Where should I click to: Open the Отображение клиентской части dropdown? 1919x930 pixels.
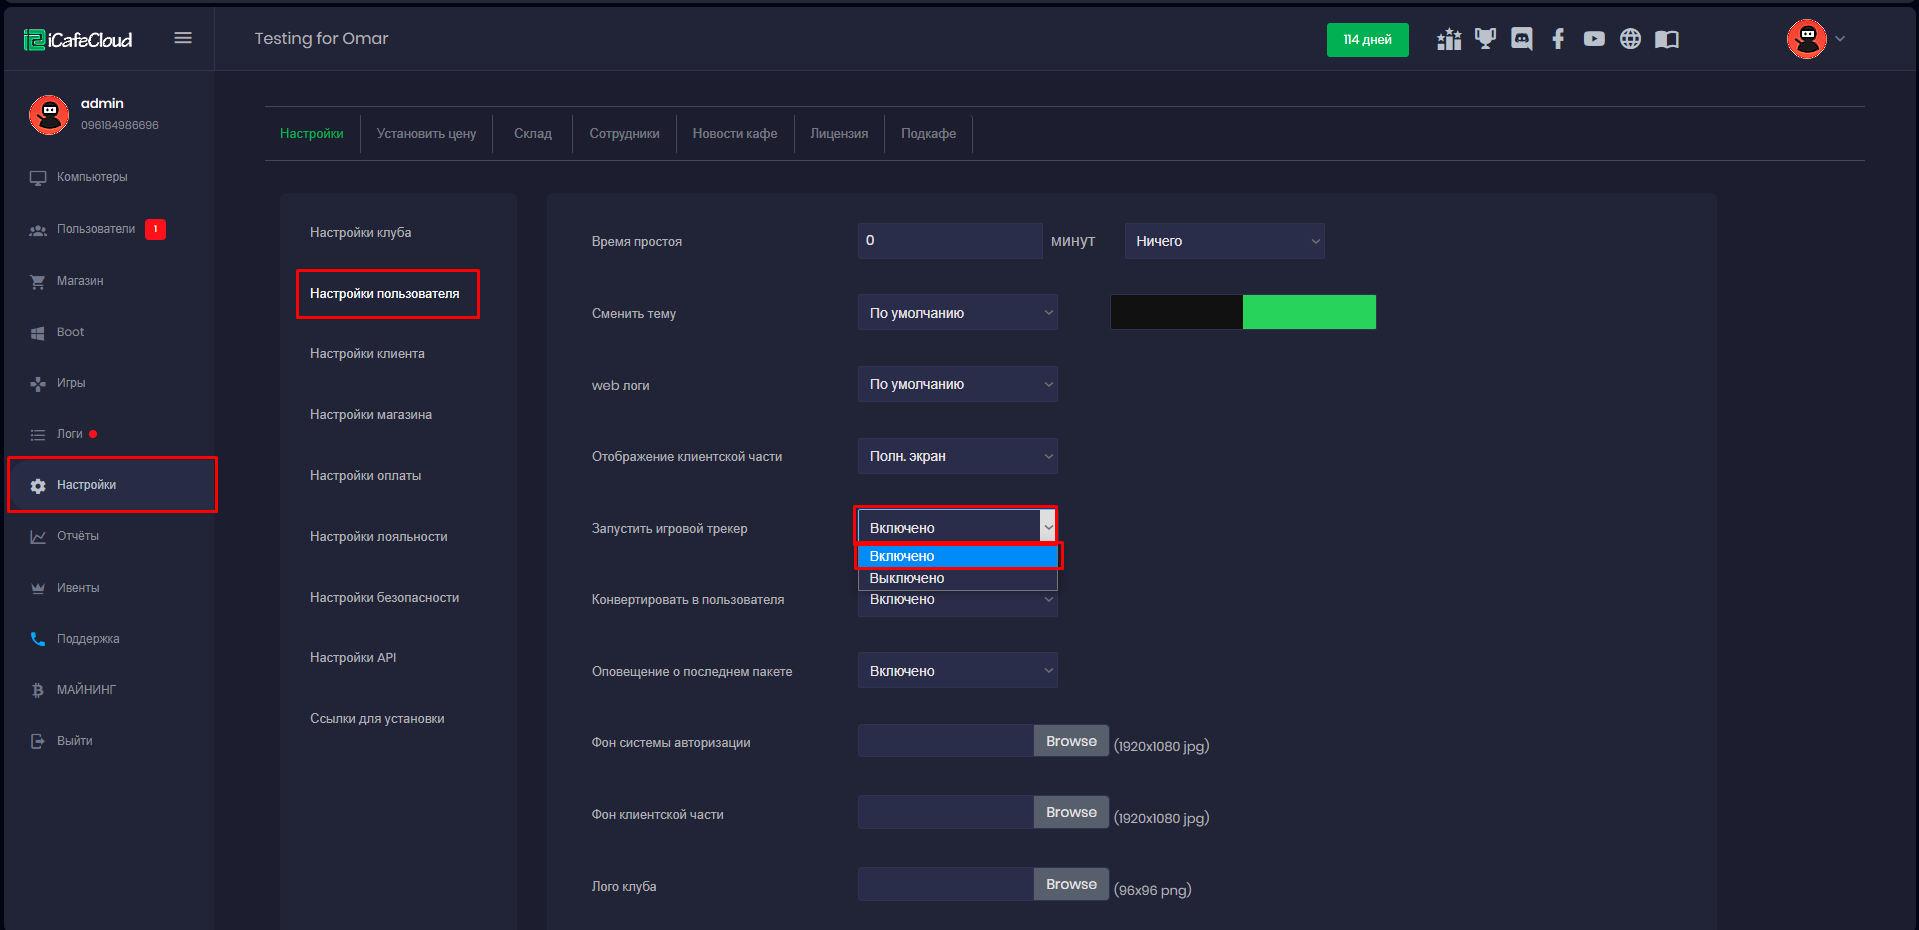point(957,456)
